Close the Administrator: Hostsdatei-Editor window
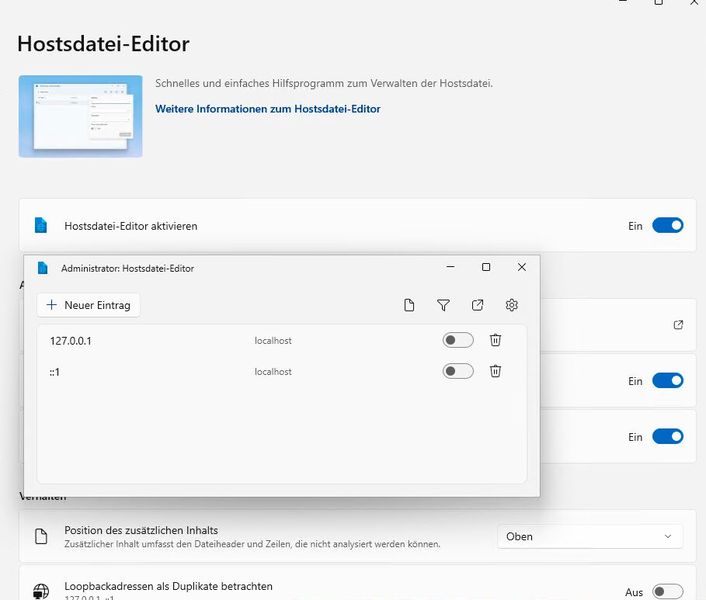The image size is (706, 600). tap(522, 267)
